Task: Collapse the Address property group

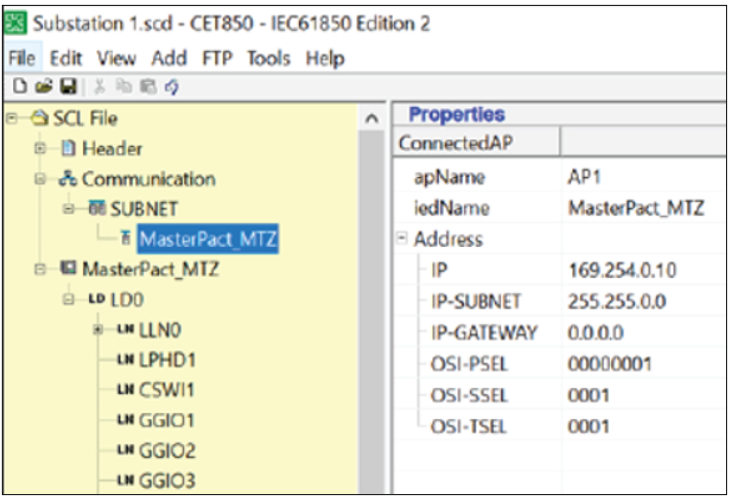Action: click(402, 238)
